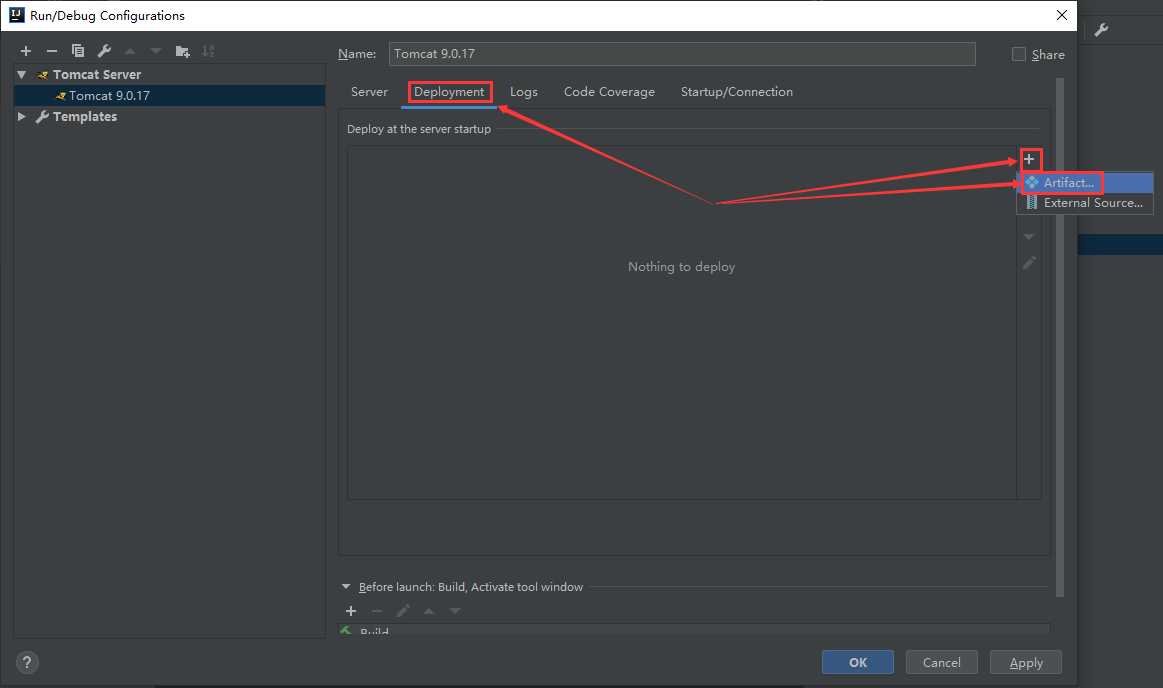This screenshot has width=1163, height=688.
Task: Move before launch task down
Action: pyautogui.click(x=455, y=611)
